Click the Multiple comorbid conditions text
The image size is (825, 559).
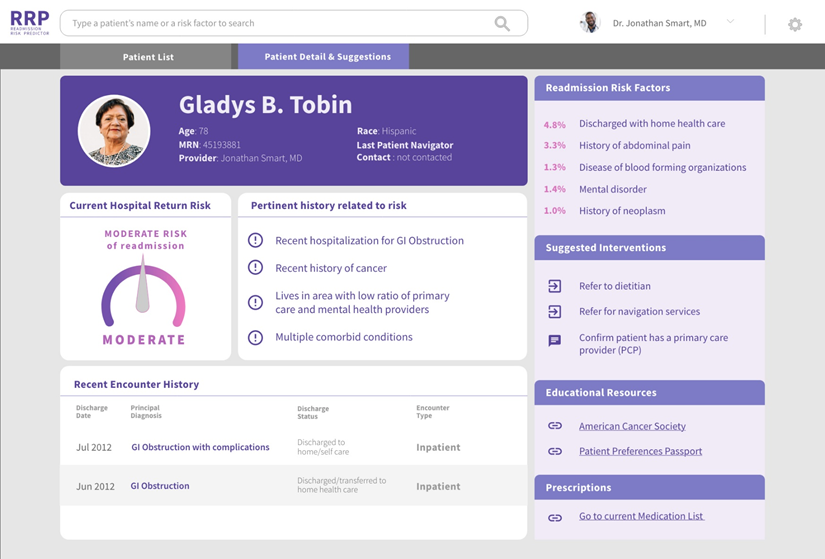click(x=344, y=337)
